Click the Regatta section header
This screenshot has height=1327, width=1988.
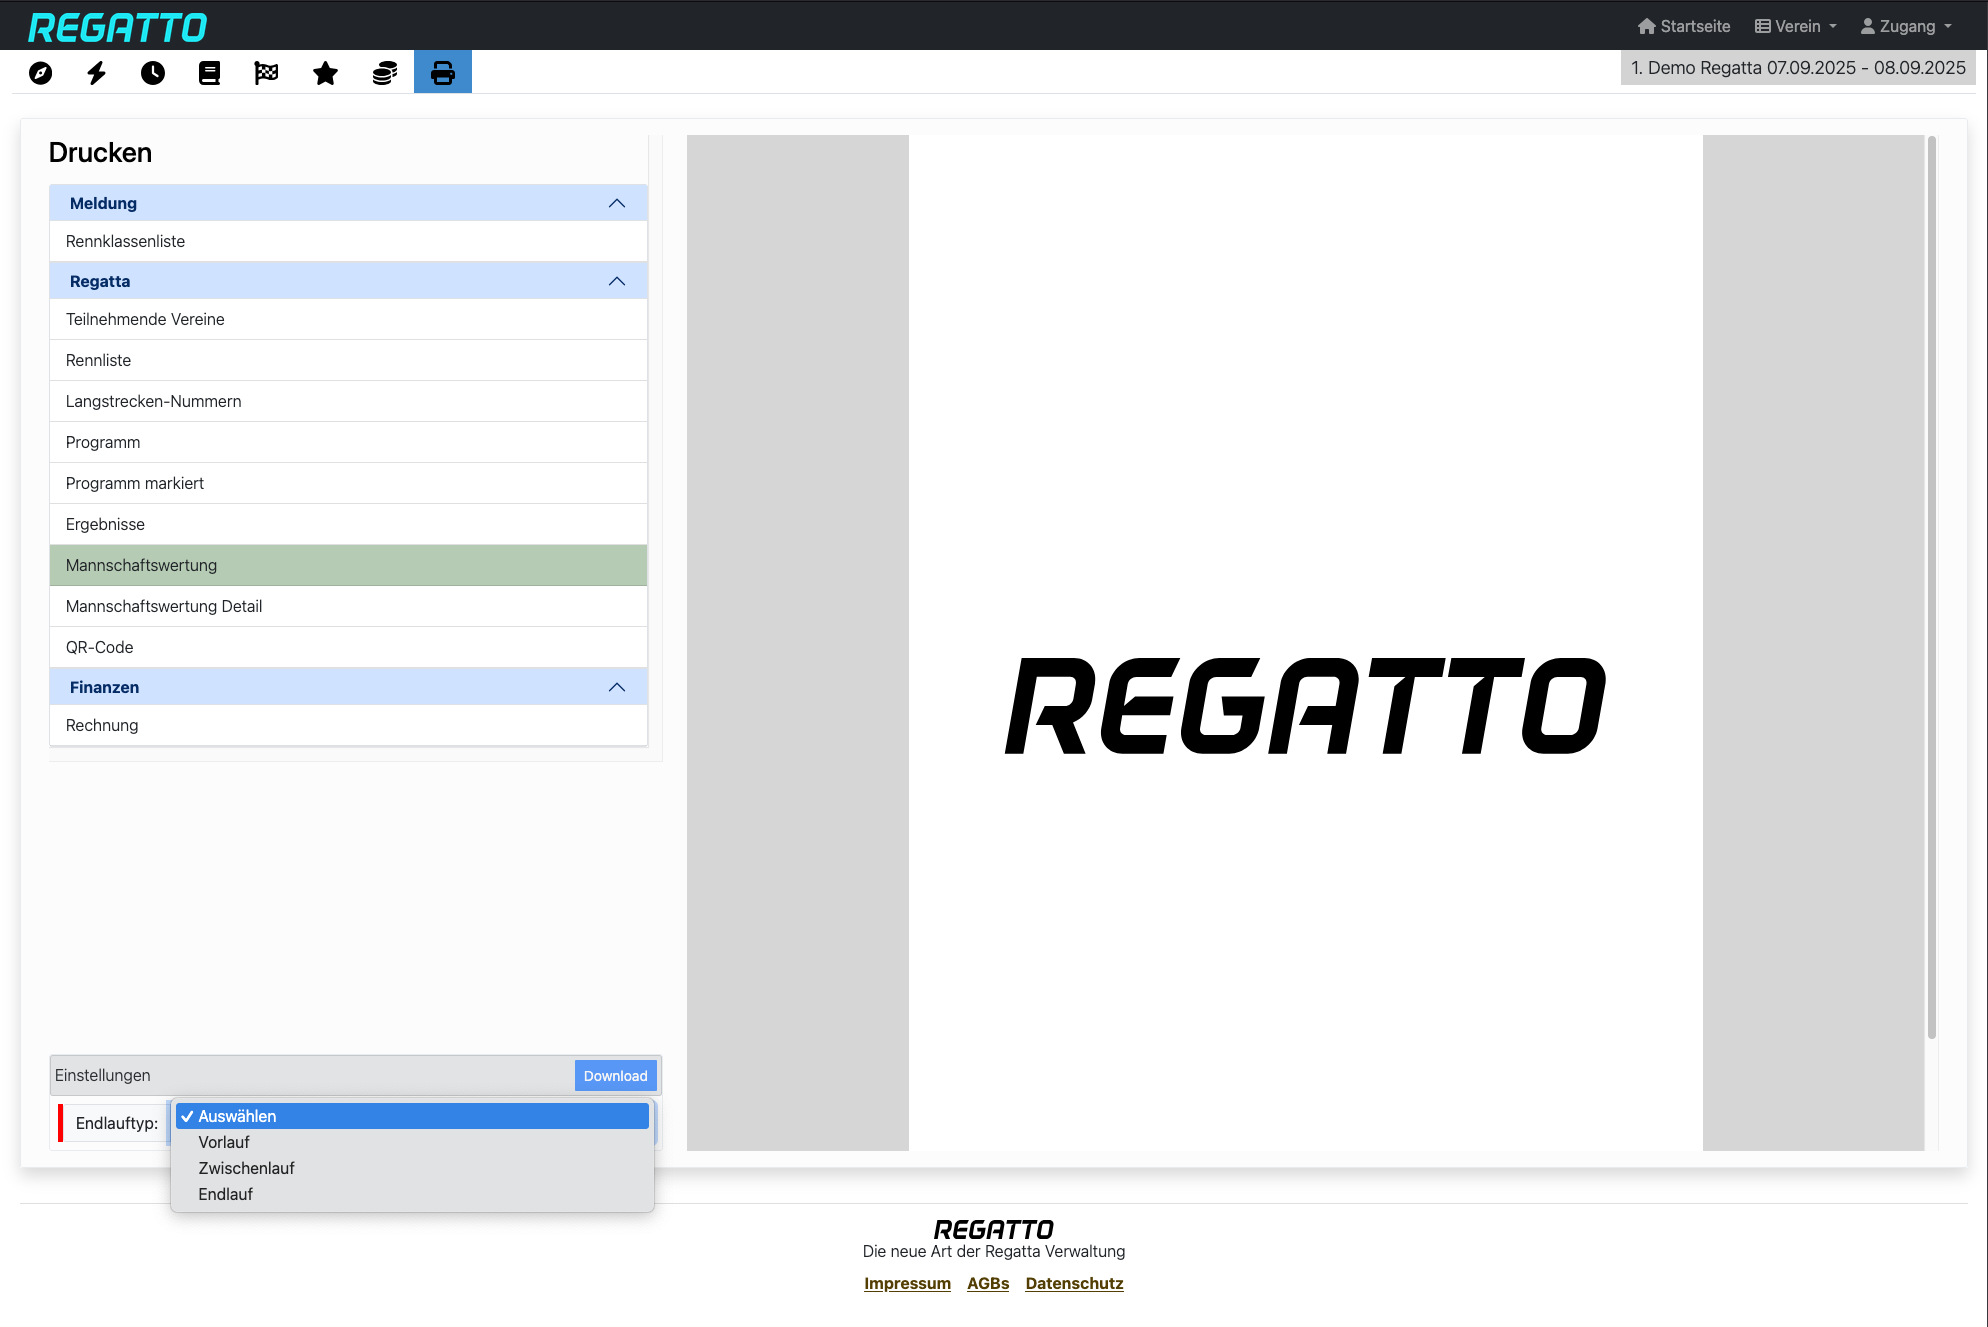click(x=348, y=281)
